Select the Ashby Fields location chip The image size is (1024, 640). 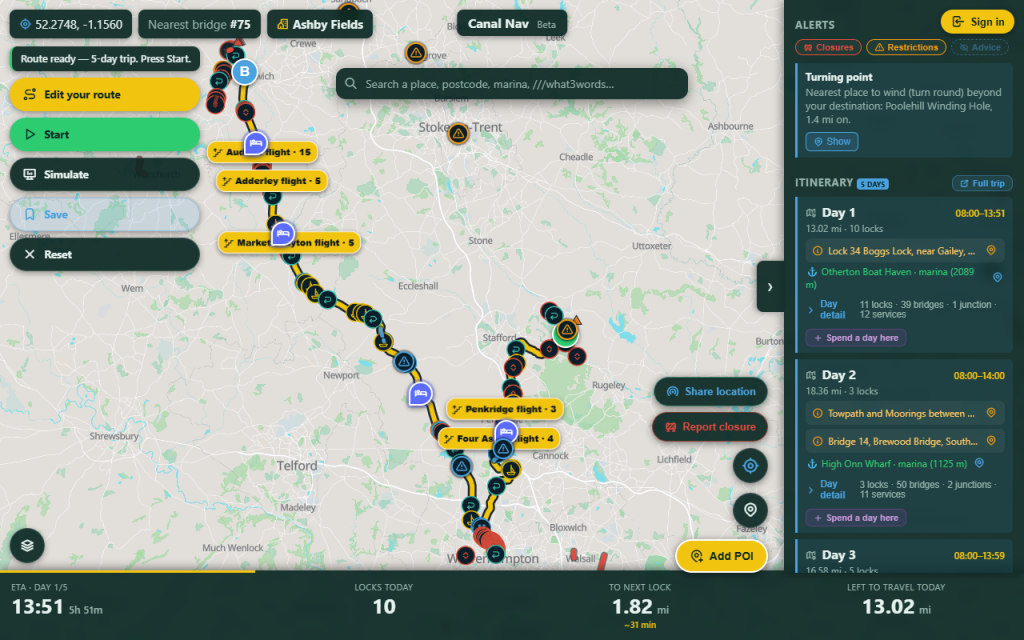320,24
